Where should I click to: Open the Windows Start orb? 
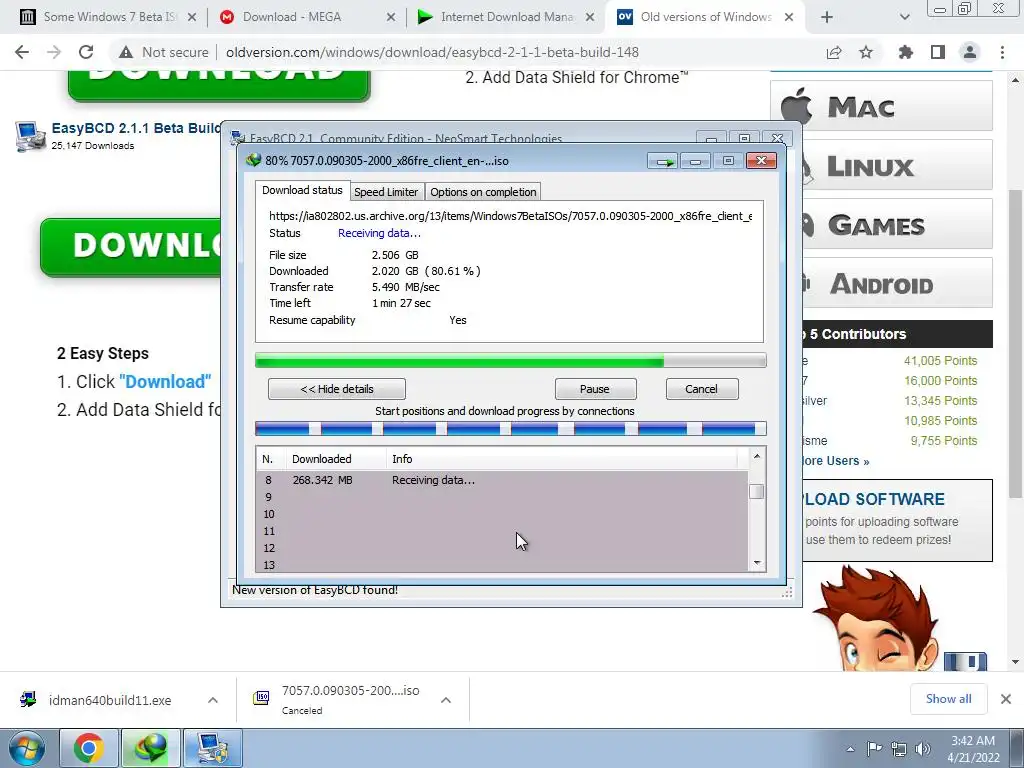click(26, 748)
